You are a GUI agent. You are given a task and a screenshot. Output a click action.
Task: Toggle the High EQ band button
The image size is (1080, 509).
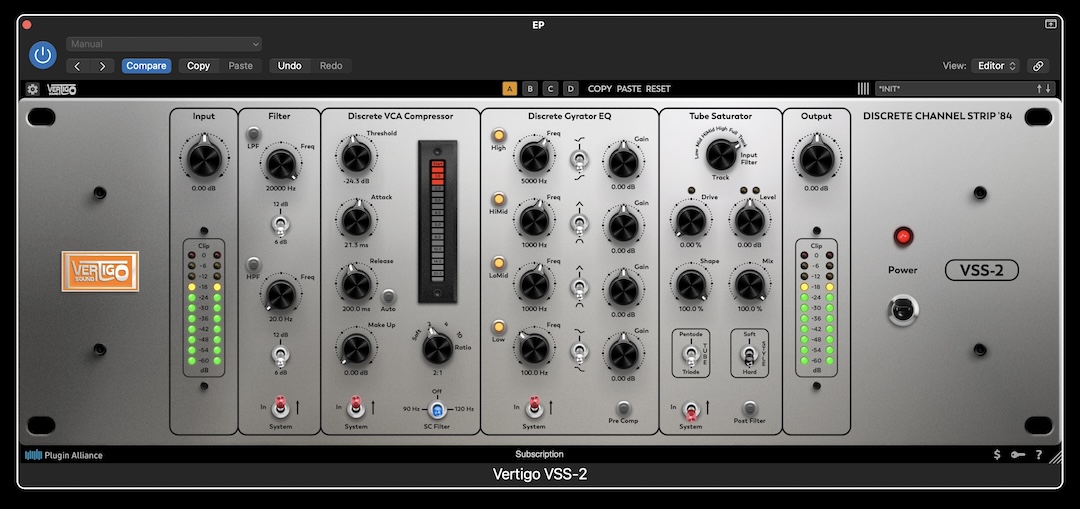(x=498, y=135)
